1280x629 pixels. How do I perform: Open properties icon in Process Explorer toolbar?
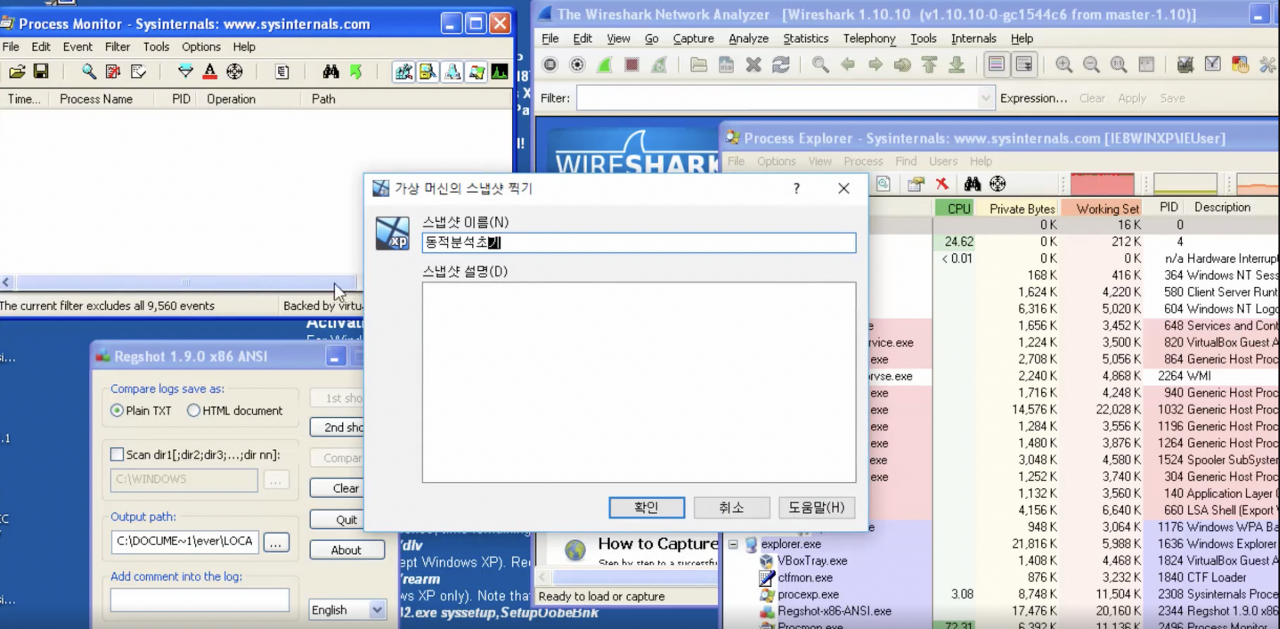click(915, 184)
